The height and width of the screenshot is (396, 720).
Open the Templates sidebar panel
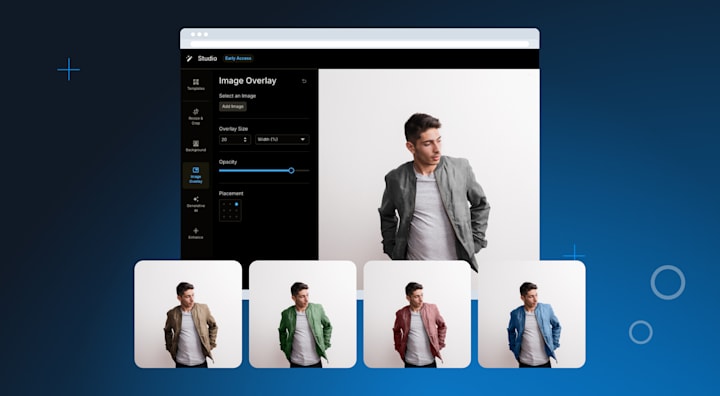point(196,85)
